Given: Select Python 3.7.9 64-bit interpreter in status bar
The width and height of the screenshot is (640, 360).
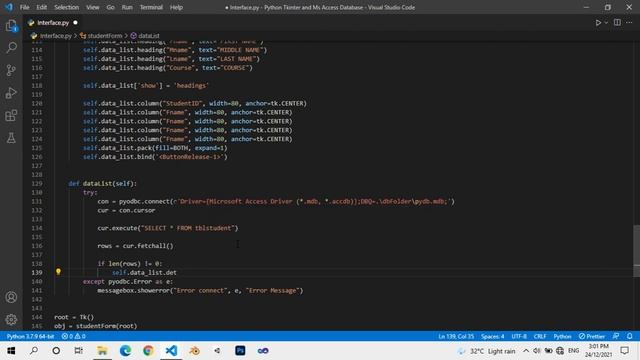Looking at the screenshot, I should click(x=30, y=336).
